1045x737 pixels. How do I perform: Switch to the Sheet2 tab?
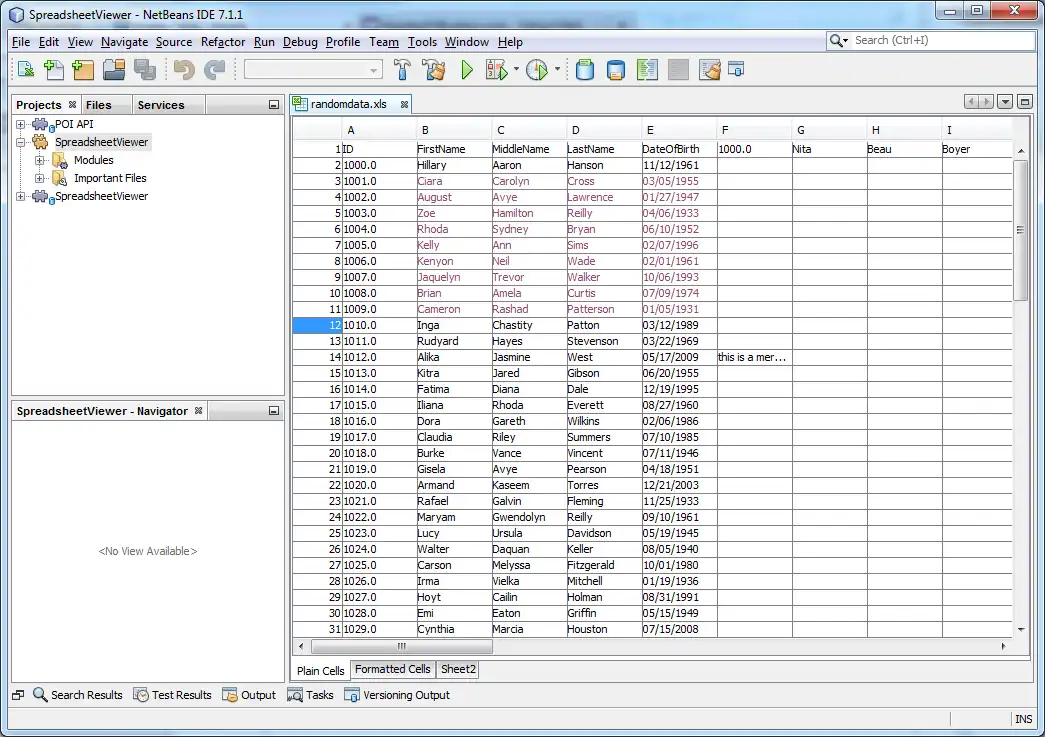pos(458,670)
